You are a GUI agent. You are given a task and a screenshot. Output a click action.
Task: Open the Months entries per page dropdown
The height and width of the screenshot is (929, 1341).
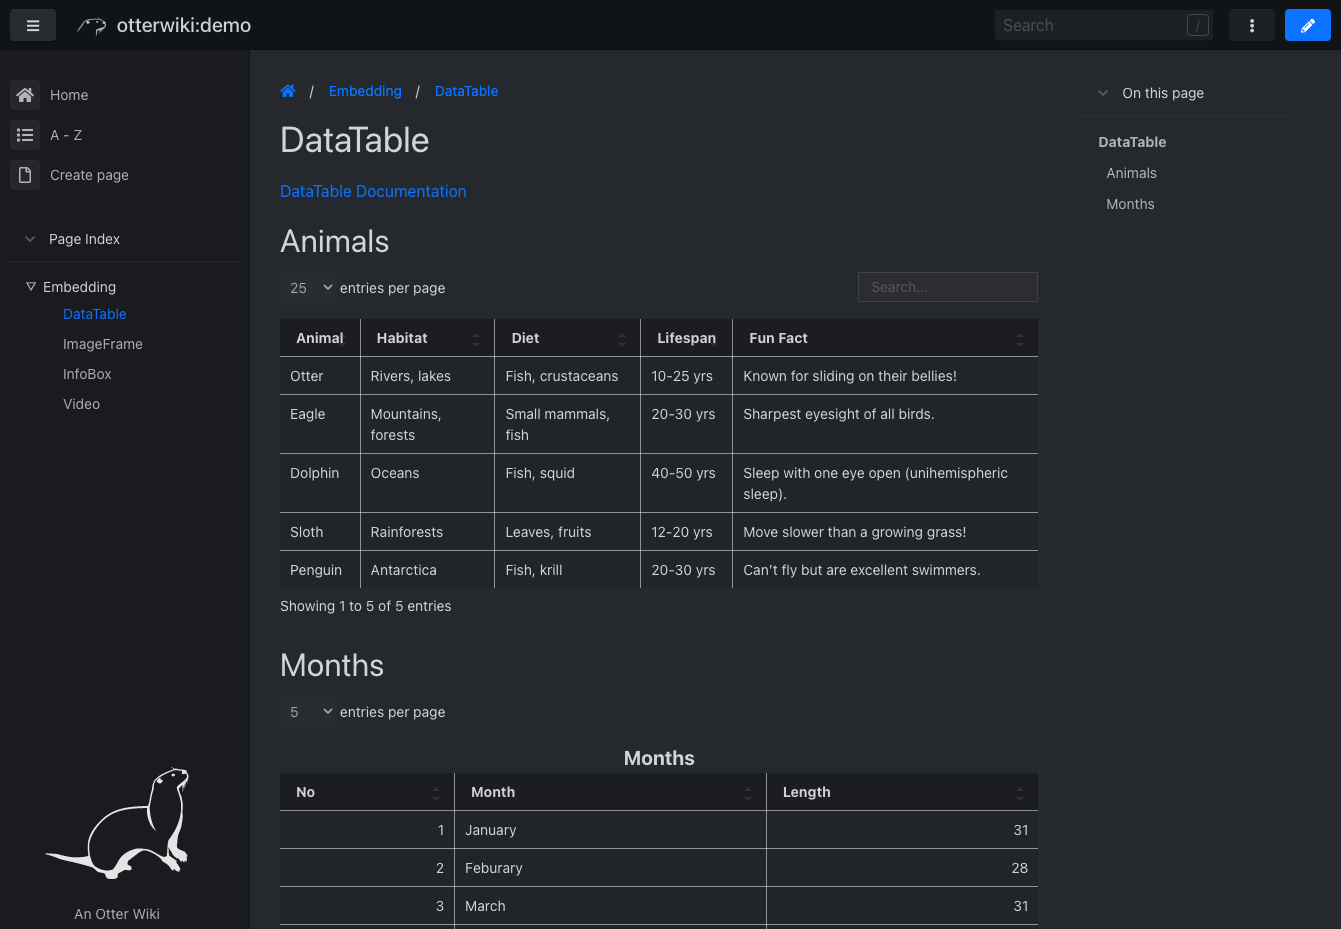tap(308, 712)
